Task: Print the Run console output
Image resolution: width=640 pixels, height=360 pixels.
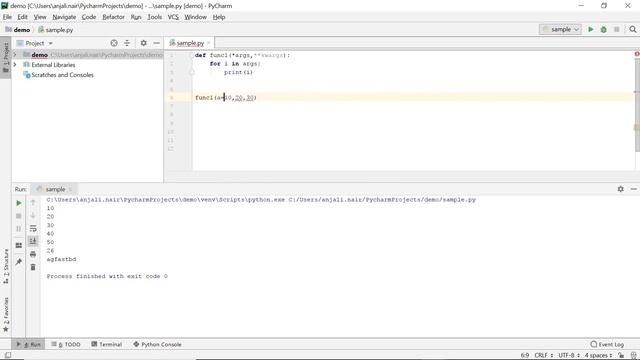Action: [x=33, y=254]
